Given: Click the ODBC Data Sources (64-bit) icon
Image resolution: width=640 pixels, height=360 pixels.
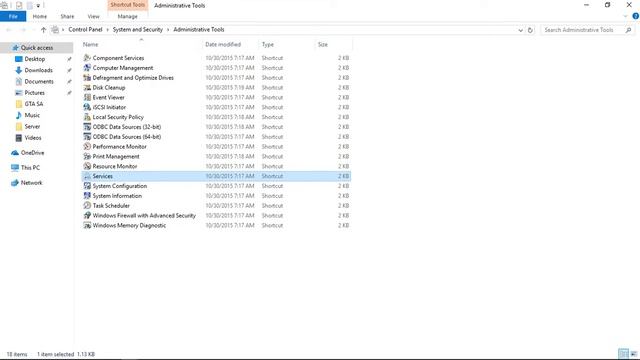Looking at the screenshot, I should pos(87,137).
